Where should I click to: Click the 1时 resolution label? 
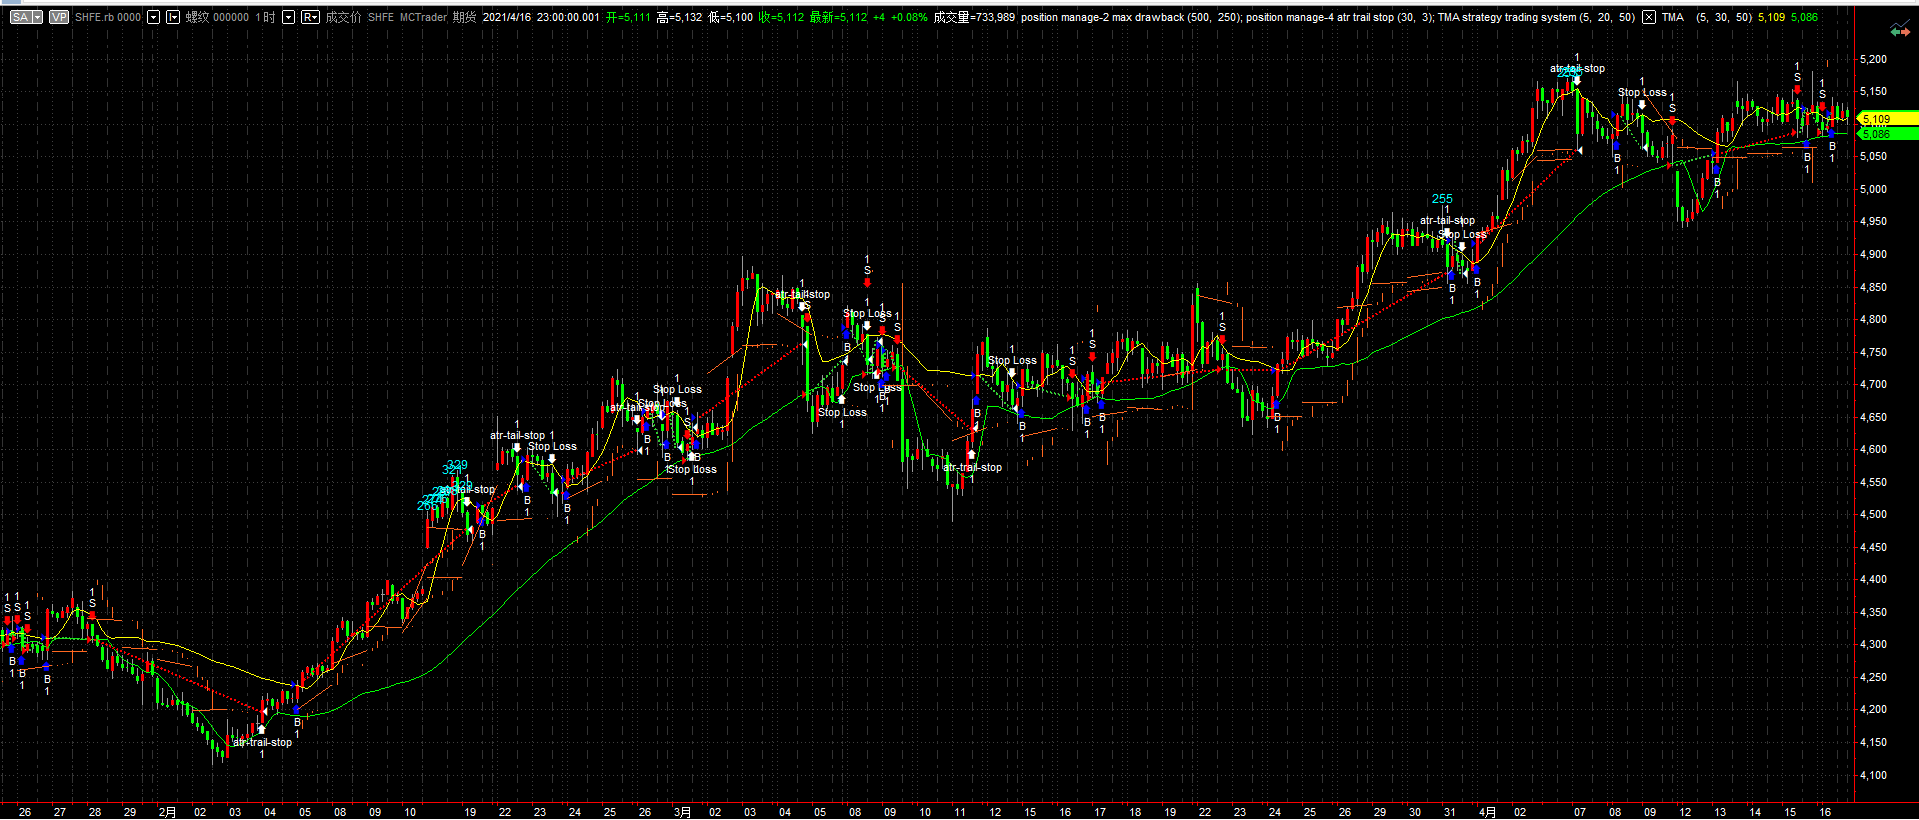265,17
